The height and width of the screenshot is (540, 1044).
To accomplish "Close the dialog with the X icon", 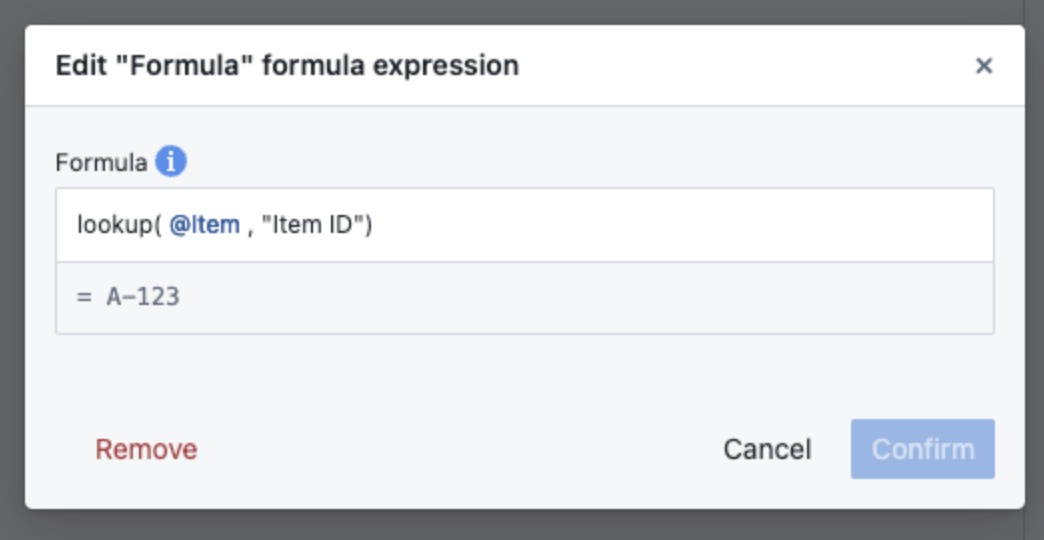I will [x=984, y=66].
